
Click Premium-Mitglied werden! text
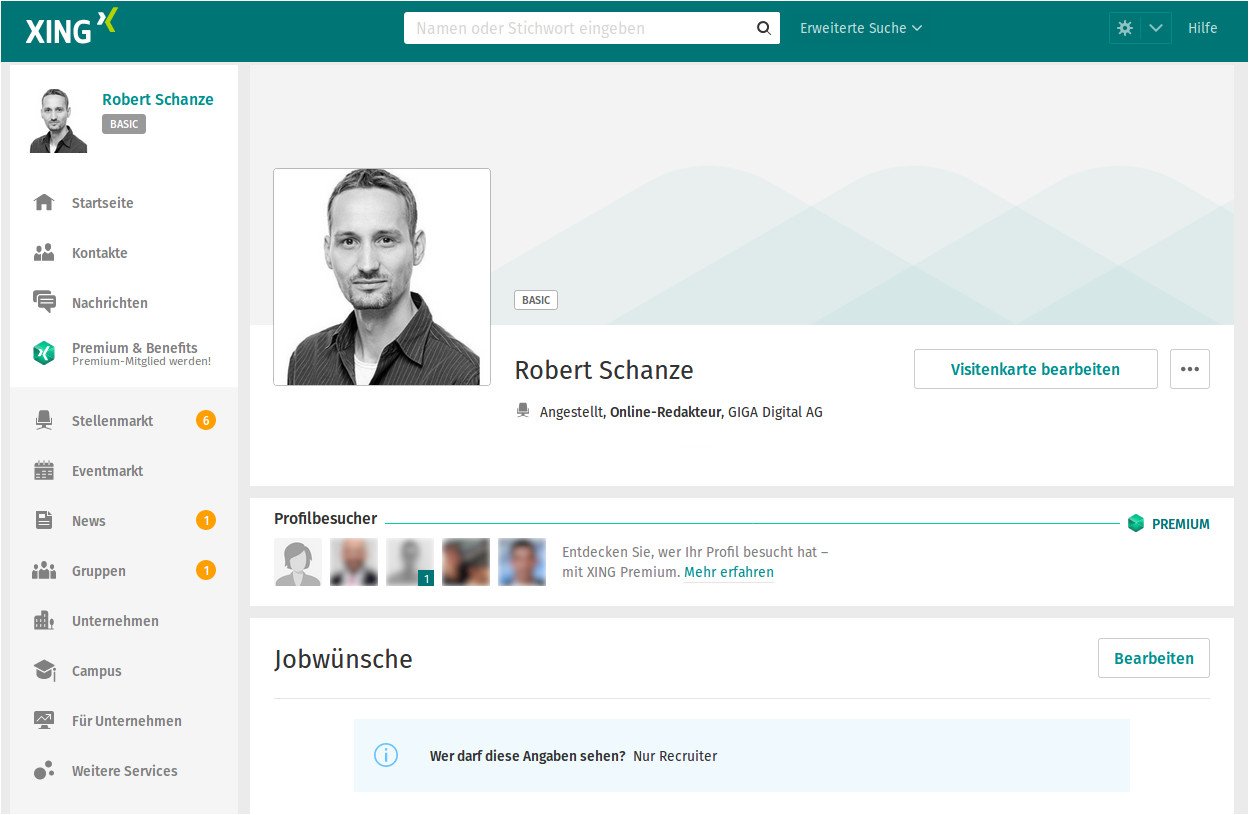(x=141, y=362)
